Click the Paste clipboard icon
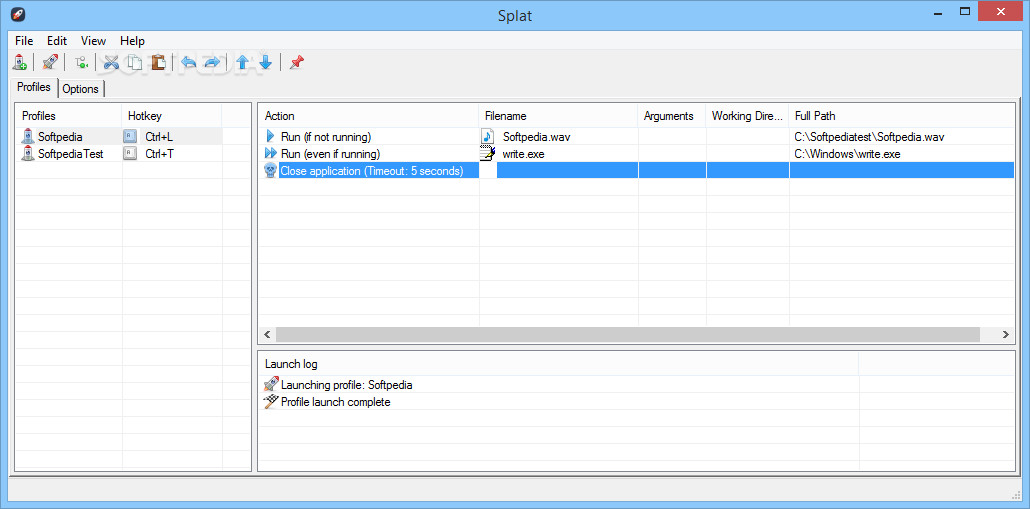This screenshot has width=1030, height=509. pyautogui.click(x=158, y=62)
